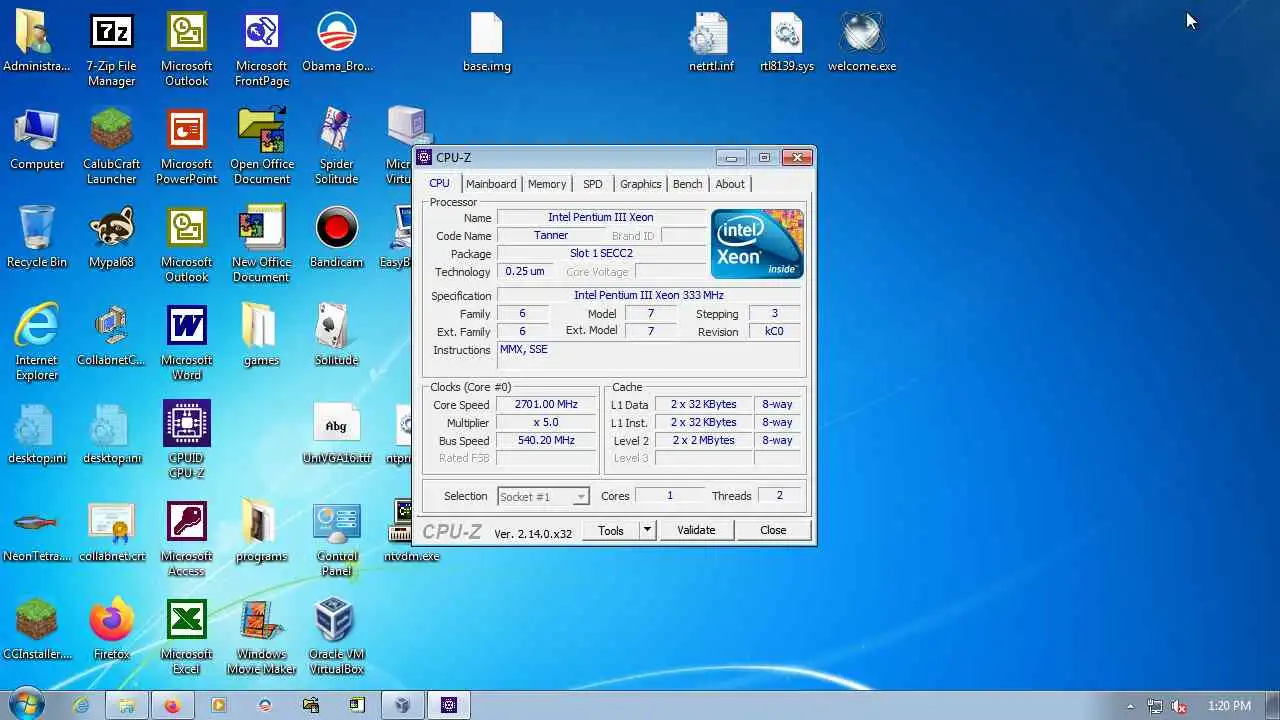Viewport: 1280px width, 720px height.
Task: Switch to the Memory tab
Action: (547, 184)
